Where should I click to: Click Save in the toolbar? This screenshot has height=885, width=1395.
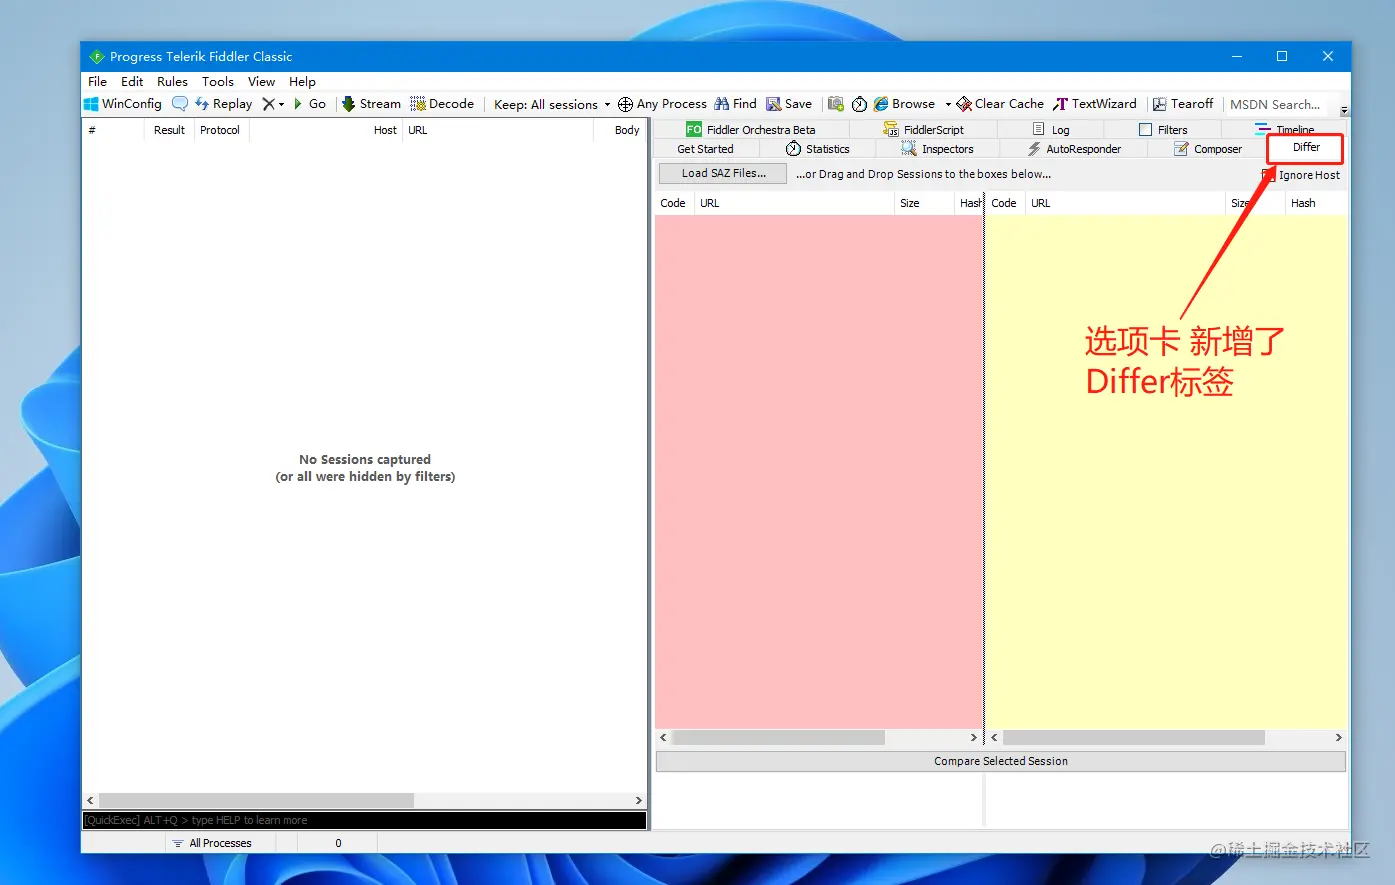click(789, 104)
